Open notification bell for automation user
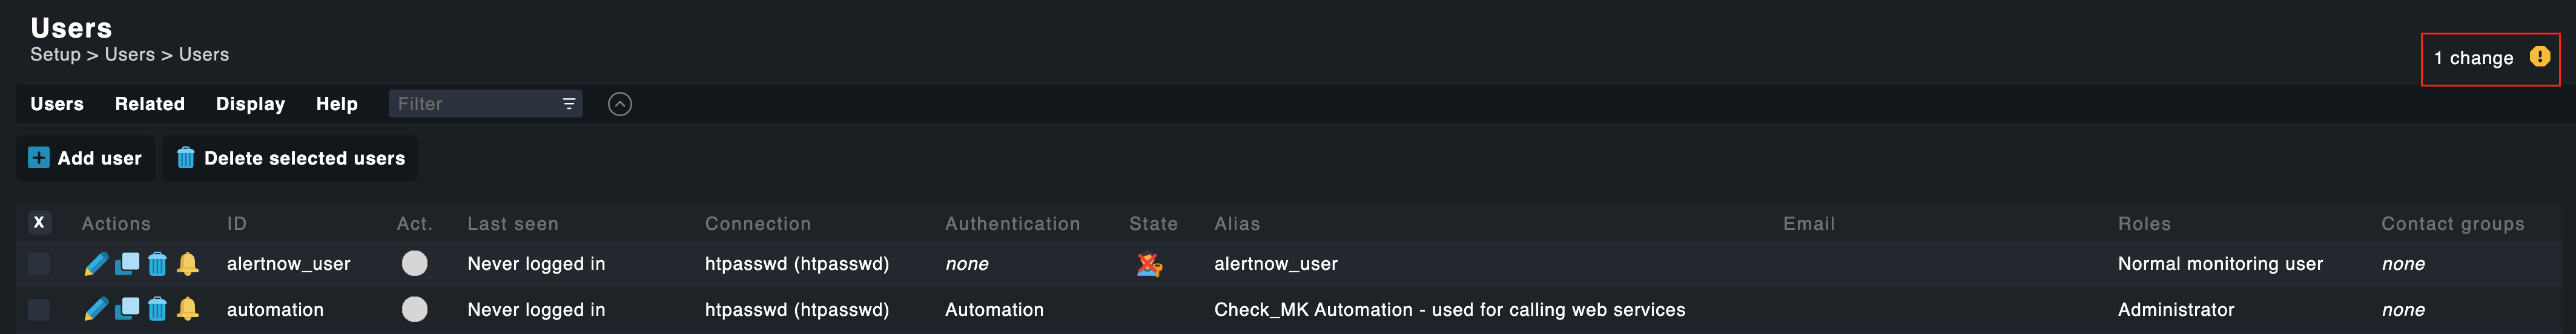This screenshot has height=334, width=2576. (187, 310)
